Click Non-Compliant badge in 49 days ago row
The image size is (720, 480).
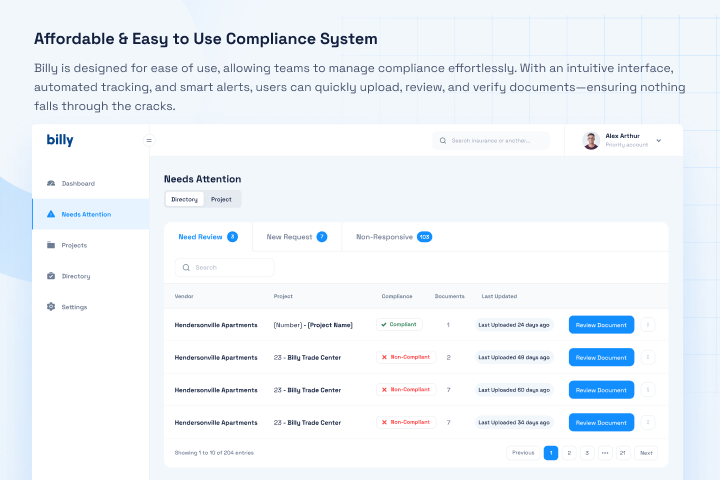tap(406, 357)
